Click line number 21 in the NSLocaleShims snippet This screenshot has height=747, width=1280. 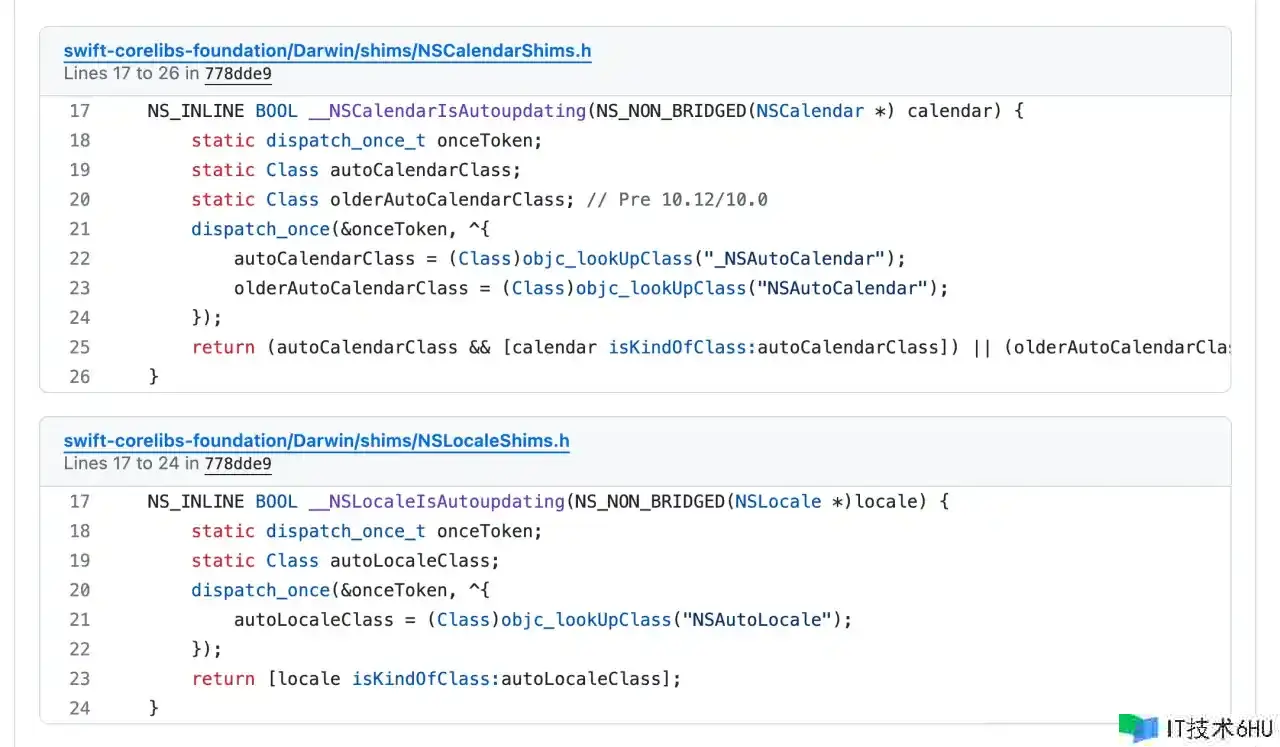[x=80, y=620]
